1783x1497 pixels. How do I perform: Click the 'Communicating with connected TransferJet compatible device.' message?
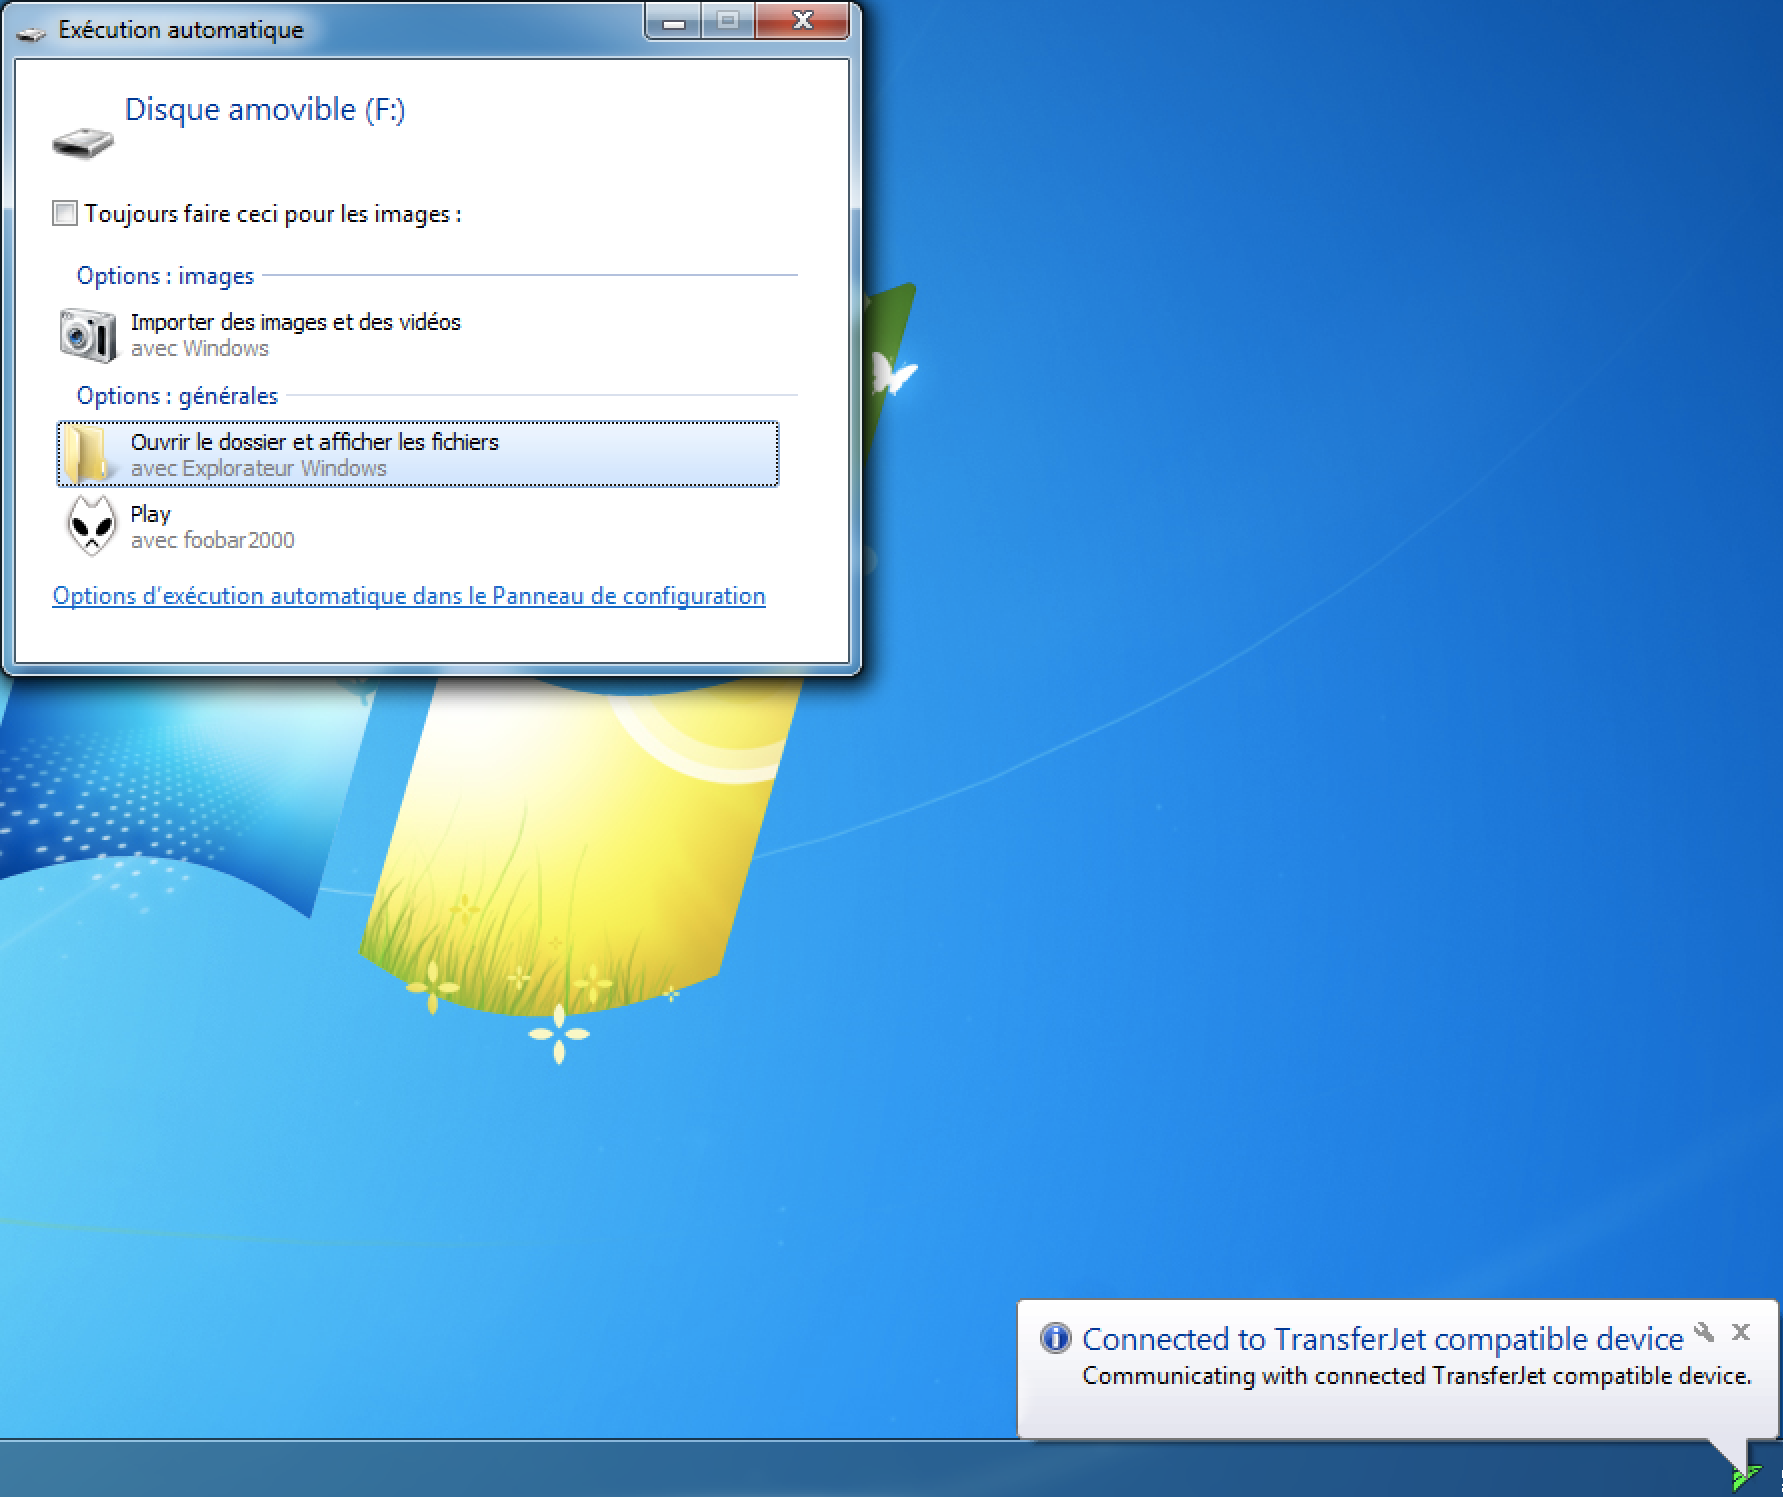pos(1417,1376)
